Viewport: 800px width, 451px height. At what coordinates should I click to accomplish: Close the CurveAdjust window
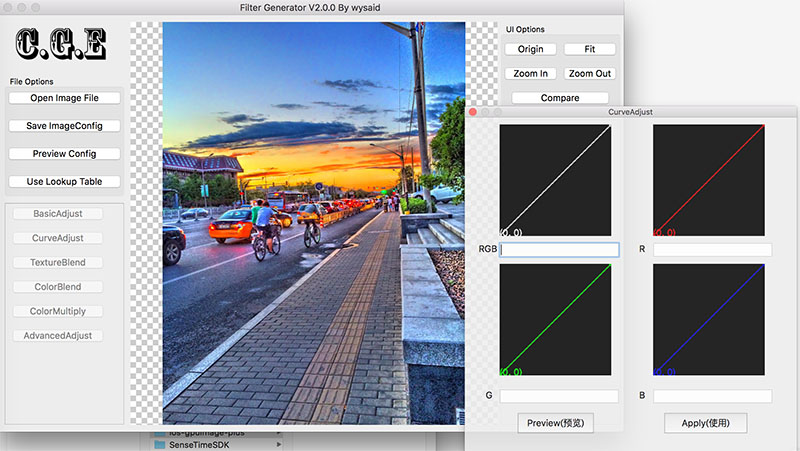click(473, 112)
